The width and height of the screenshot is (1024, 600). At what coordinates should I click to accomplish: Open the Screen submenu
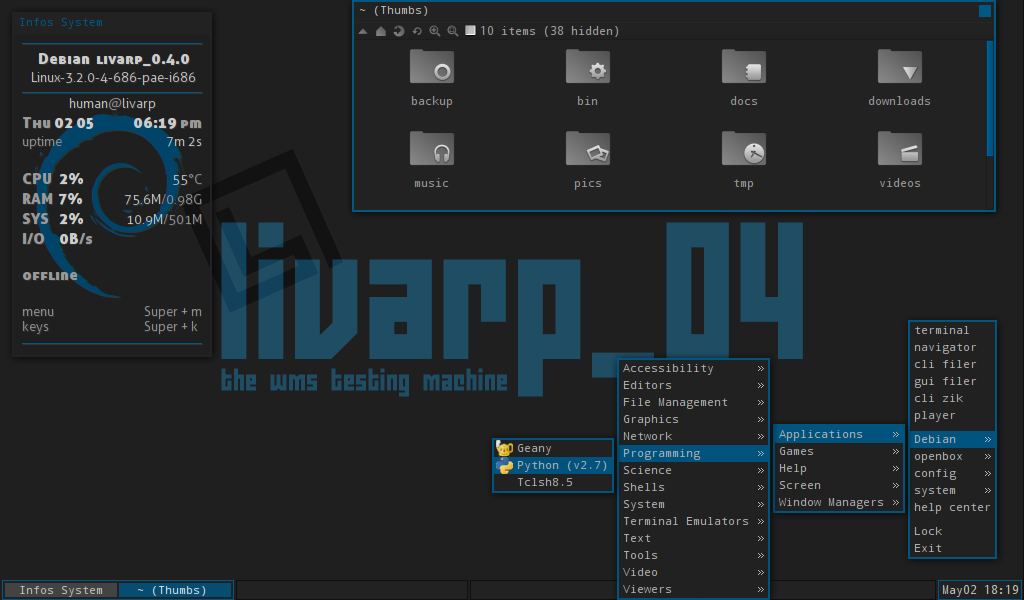click(x=839, y=485)
